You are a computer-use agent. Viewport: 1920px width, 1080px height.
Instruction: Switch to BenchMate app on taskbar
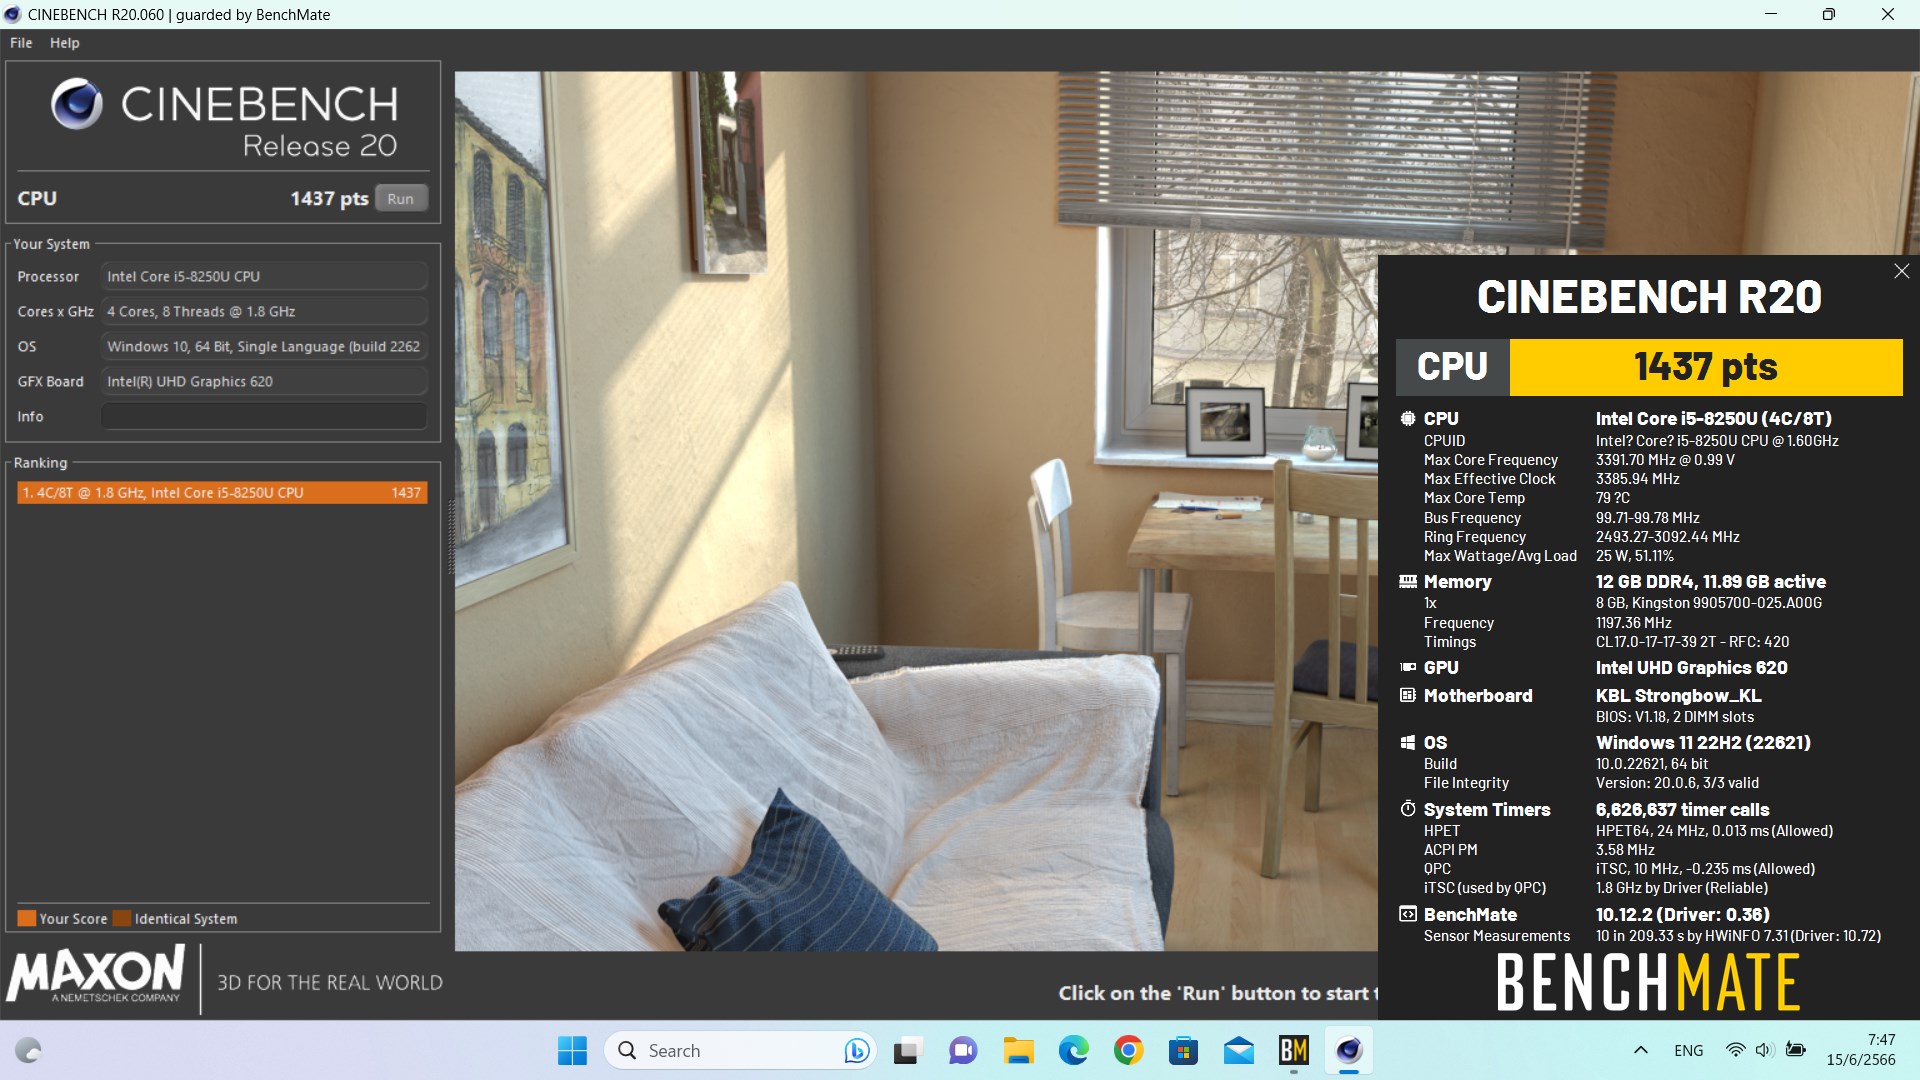1293,1050
